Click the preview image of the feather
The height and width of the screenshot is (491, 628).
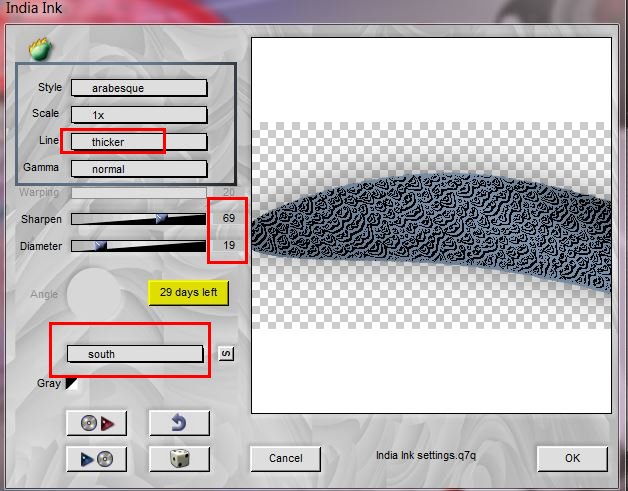pyautogui.click(x=431, y=225)
